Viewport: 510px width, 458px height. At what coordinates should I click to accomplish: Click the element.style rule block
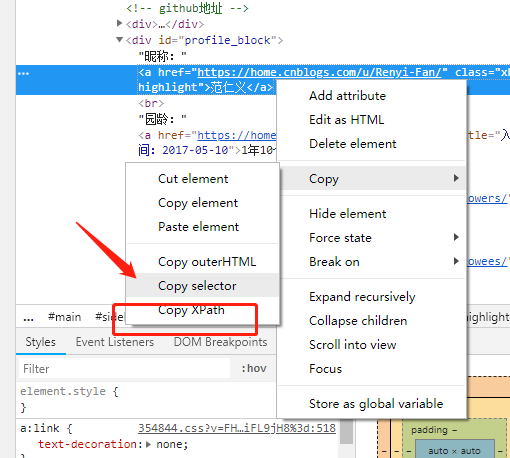(69, 399)
